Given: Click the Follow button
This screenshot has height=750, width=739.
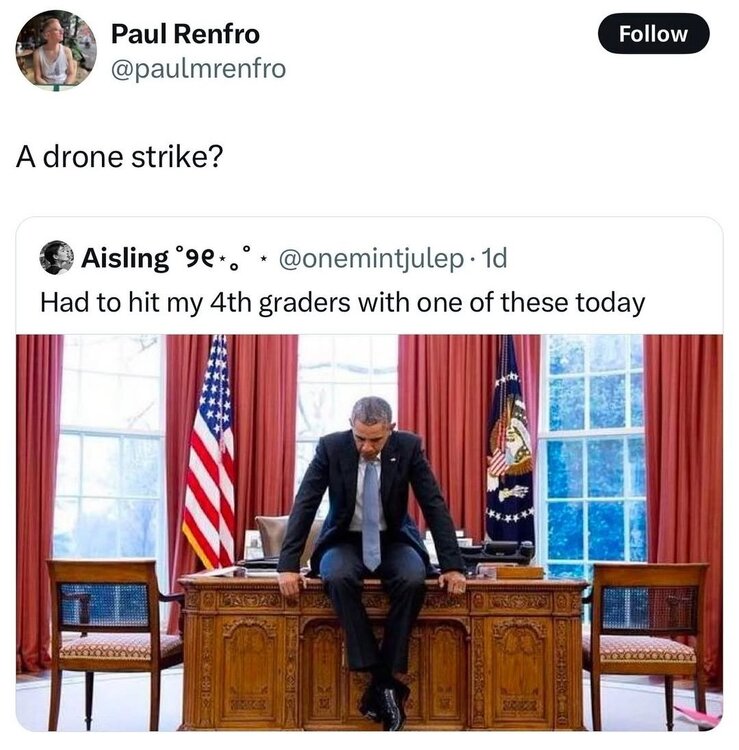Looking at the screenshot, I should pyautogui.click(x=653, y=33).
